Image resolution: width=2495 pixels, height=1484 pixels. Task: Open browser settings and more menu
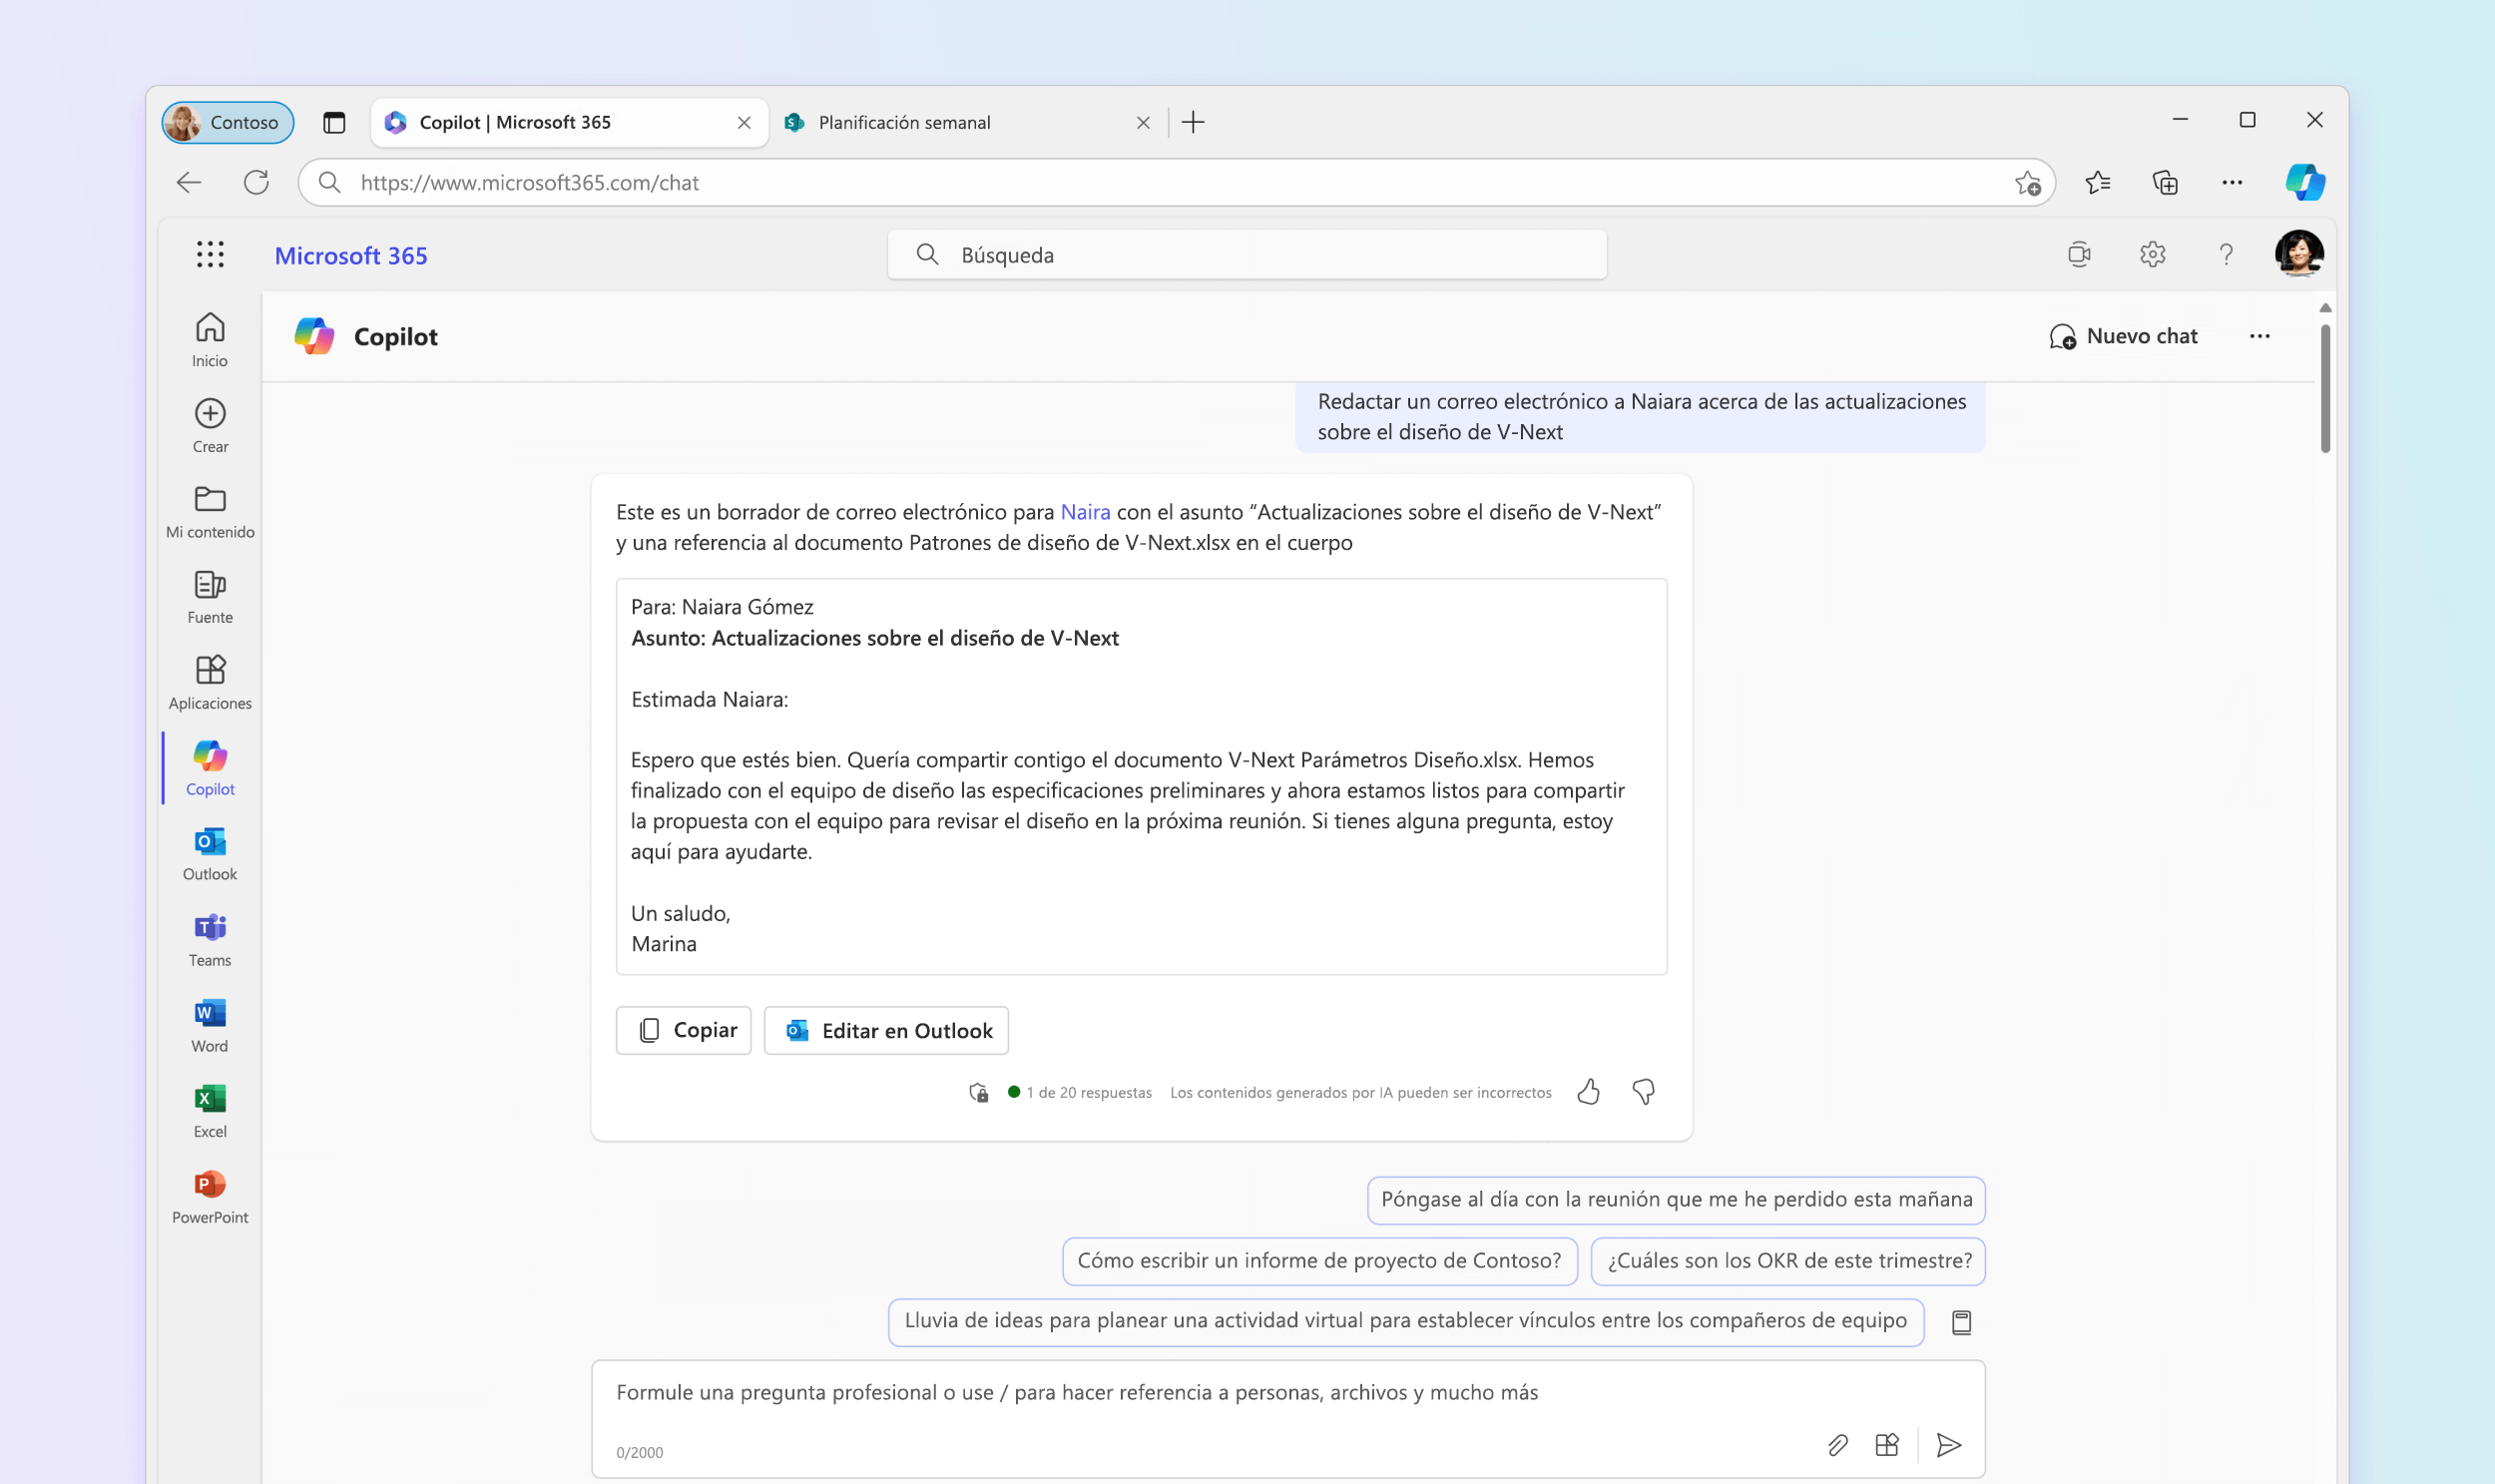(2231, 182)
